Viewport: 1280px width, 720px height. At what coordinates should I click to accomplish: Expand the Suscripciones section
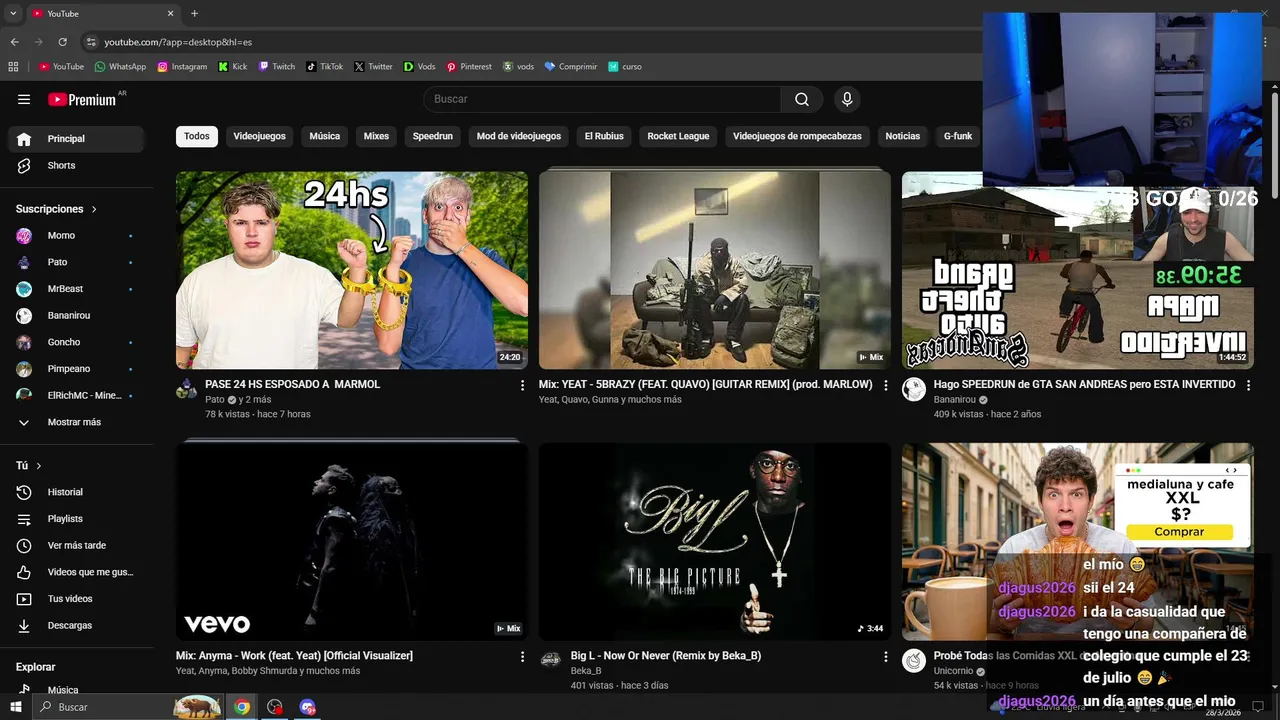pos(56,209)
